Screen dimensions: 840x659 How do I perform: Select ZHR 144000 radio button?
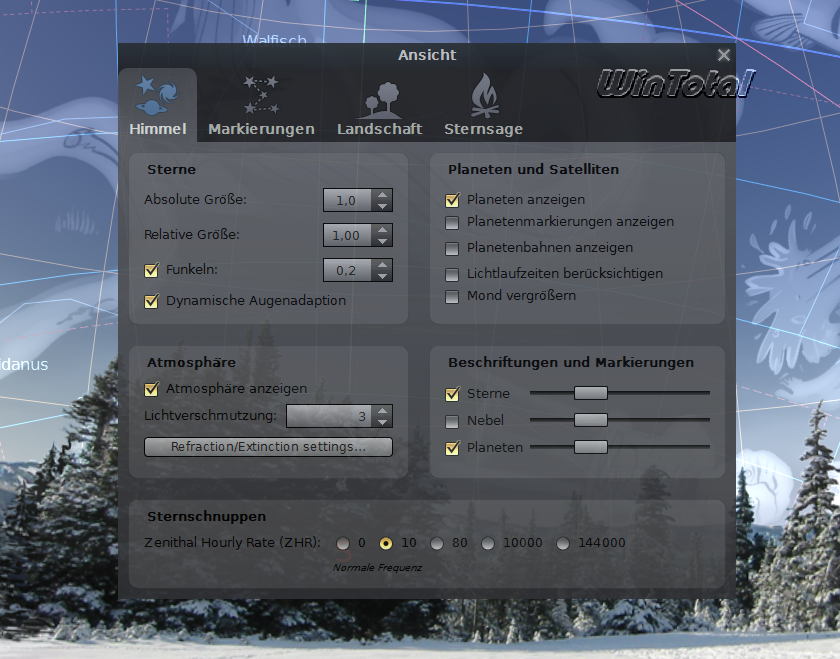click(563, 543)
